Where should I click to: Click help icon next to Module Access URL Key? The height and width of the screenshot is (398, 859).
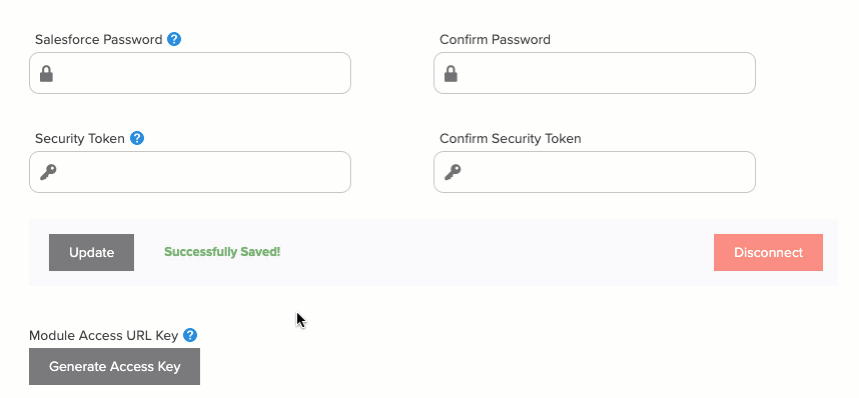point(190,335)
